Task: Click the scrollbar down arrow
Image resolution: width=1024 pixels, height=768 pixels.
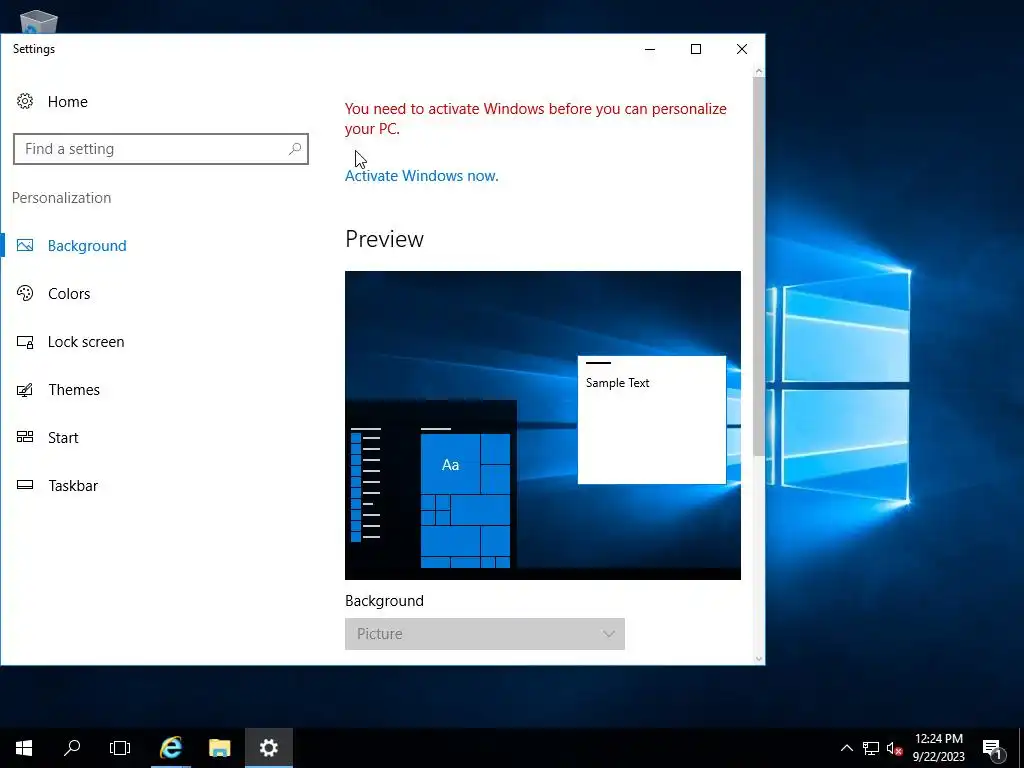Action: (x=758, y=658)
